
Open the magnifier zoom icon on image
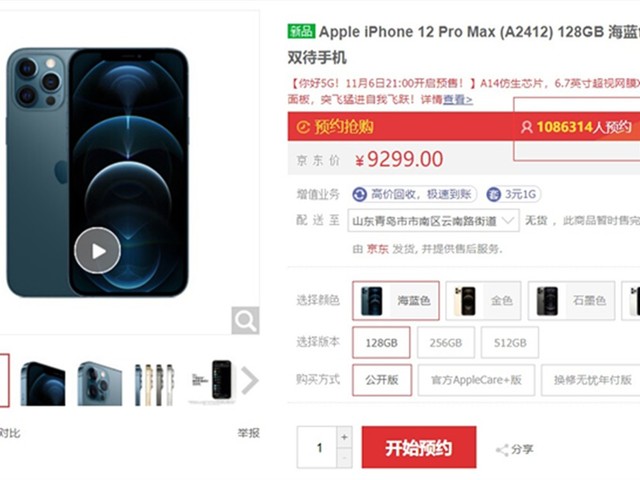click(x=245, y=320)
